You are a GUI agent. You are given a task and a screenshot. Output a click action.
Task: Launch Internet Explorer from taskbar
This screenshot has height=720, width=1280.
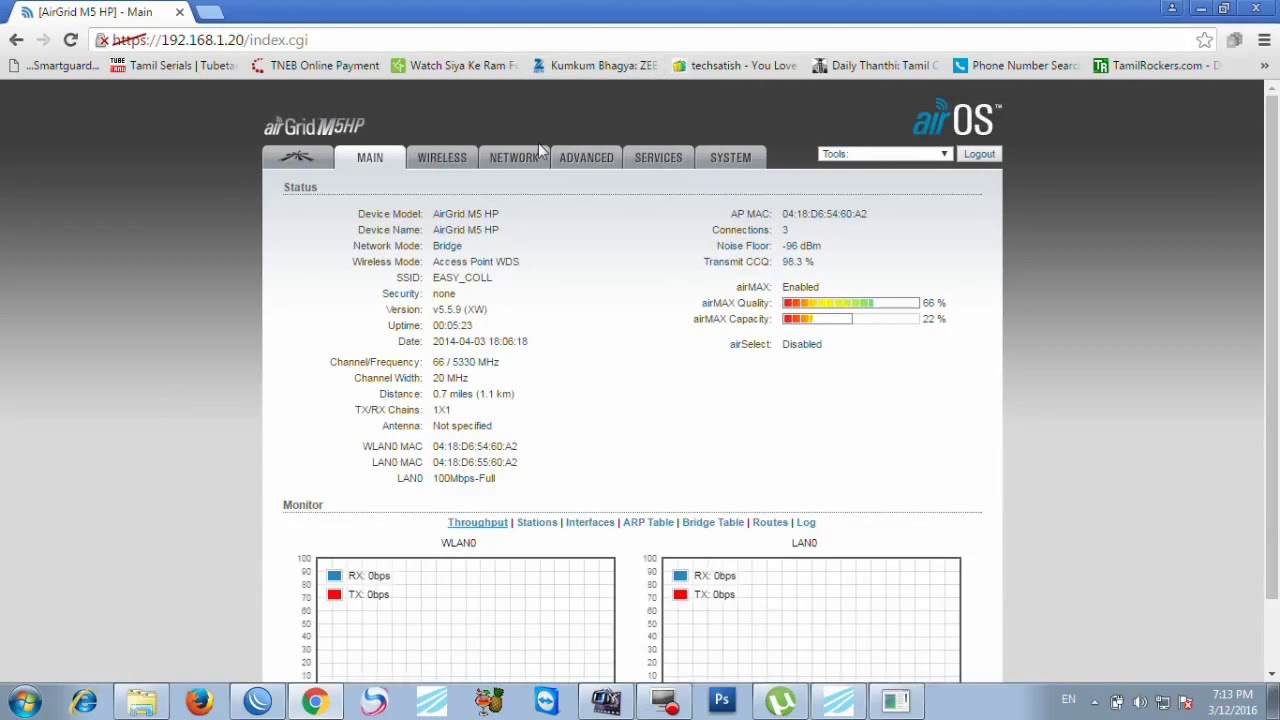[84, 701]
